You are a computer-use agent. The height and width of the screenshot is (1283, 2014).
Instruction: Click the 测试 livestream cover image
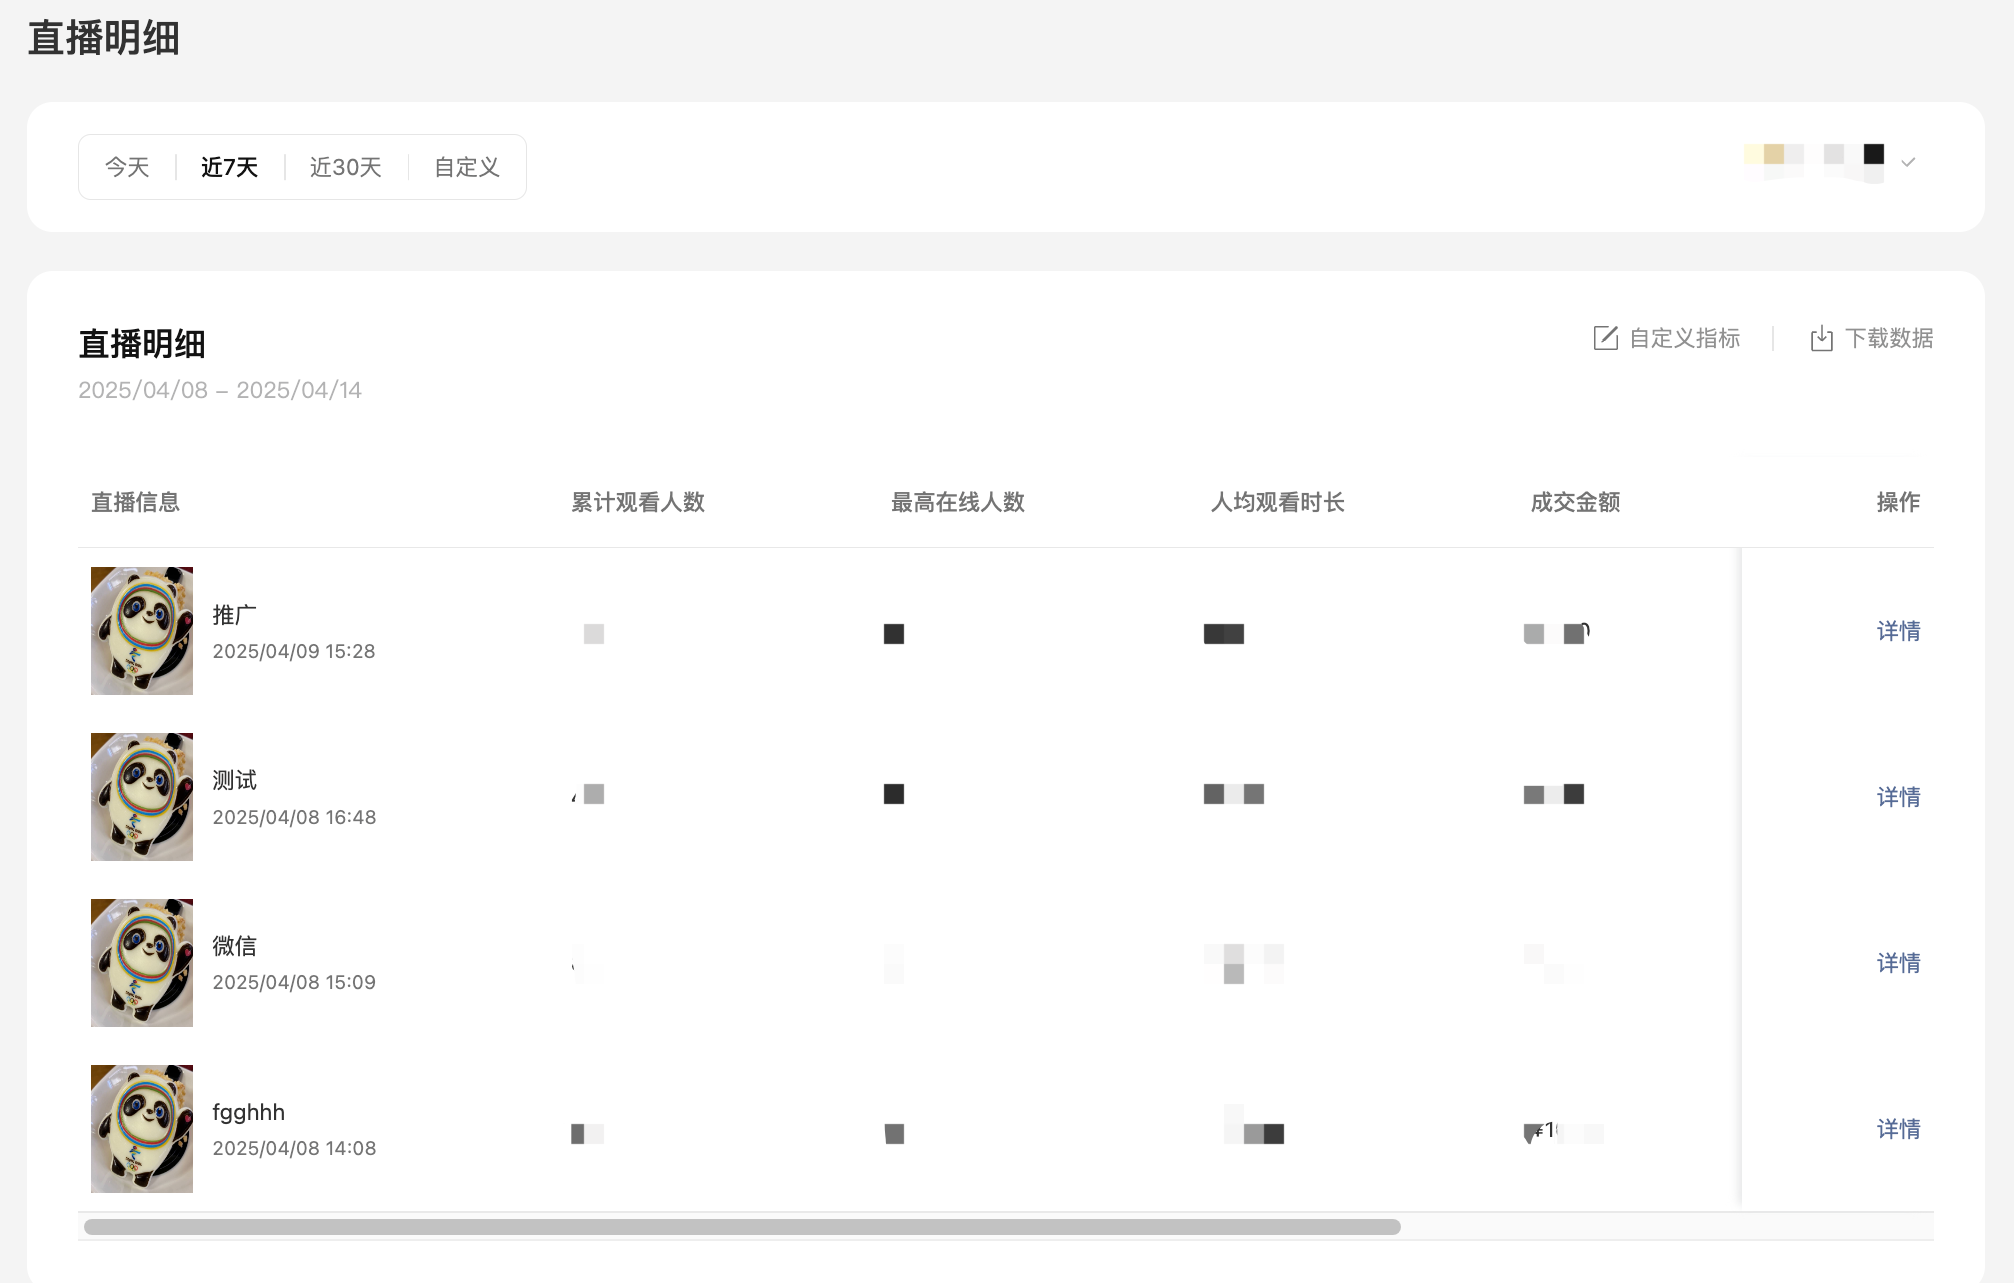pyautogui.click(x=142, y=797)
